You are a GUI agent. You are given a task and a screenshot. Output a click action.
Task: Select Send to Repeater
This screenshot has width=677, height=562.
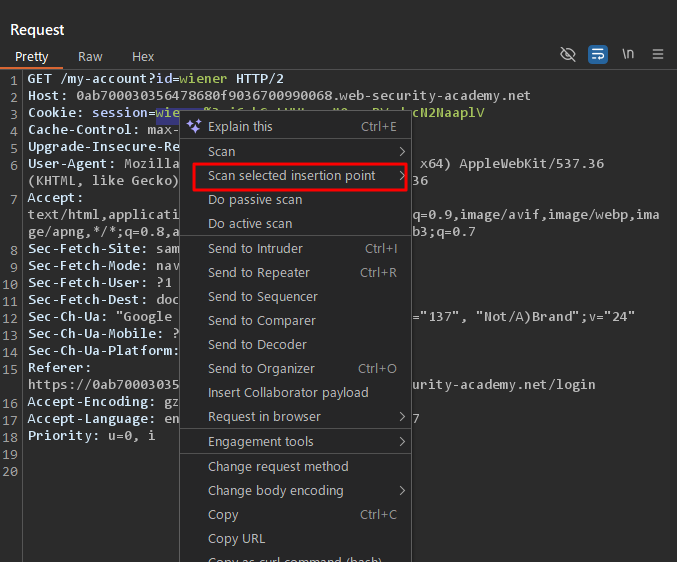(x=295, y=272)
